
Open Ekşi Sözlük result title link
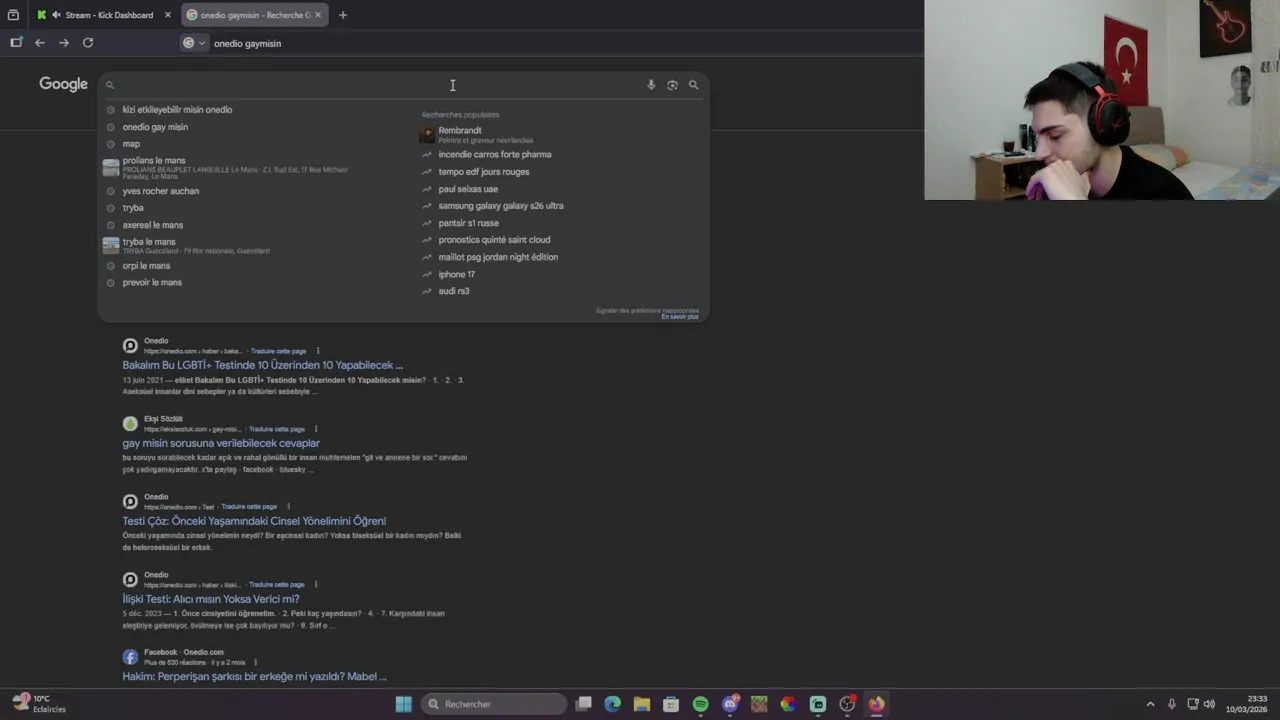pos(221,443)
